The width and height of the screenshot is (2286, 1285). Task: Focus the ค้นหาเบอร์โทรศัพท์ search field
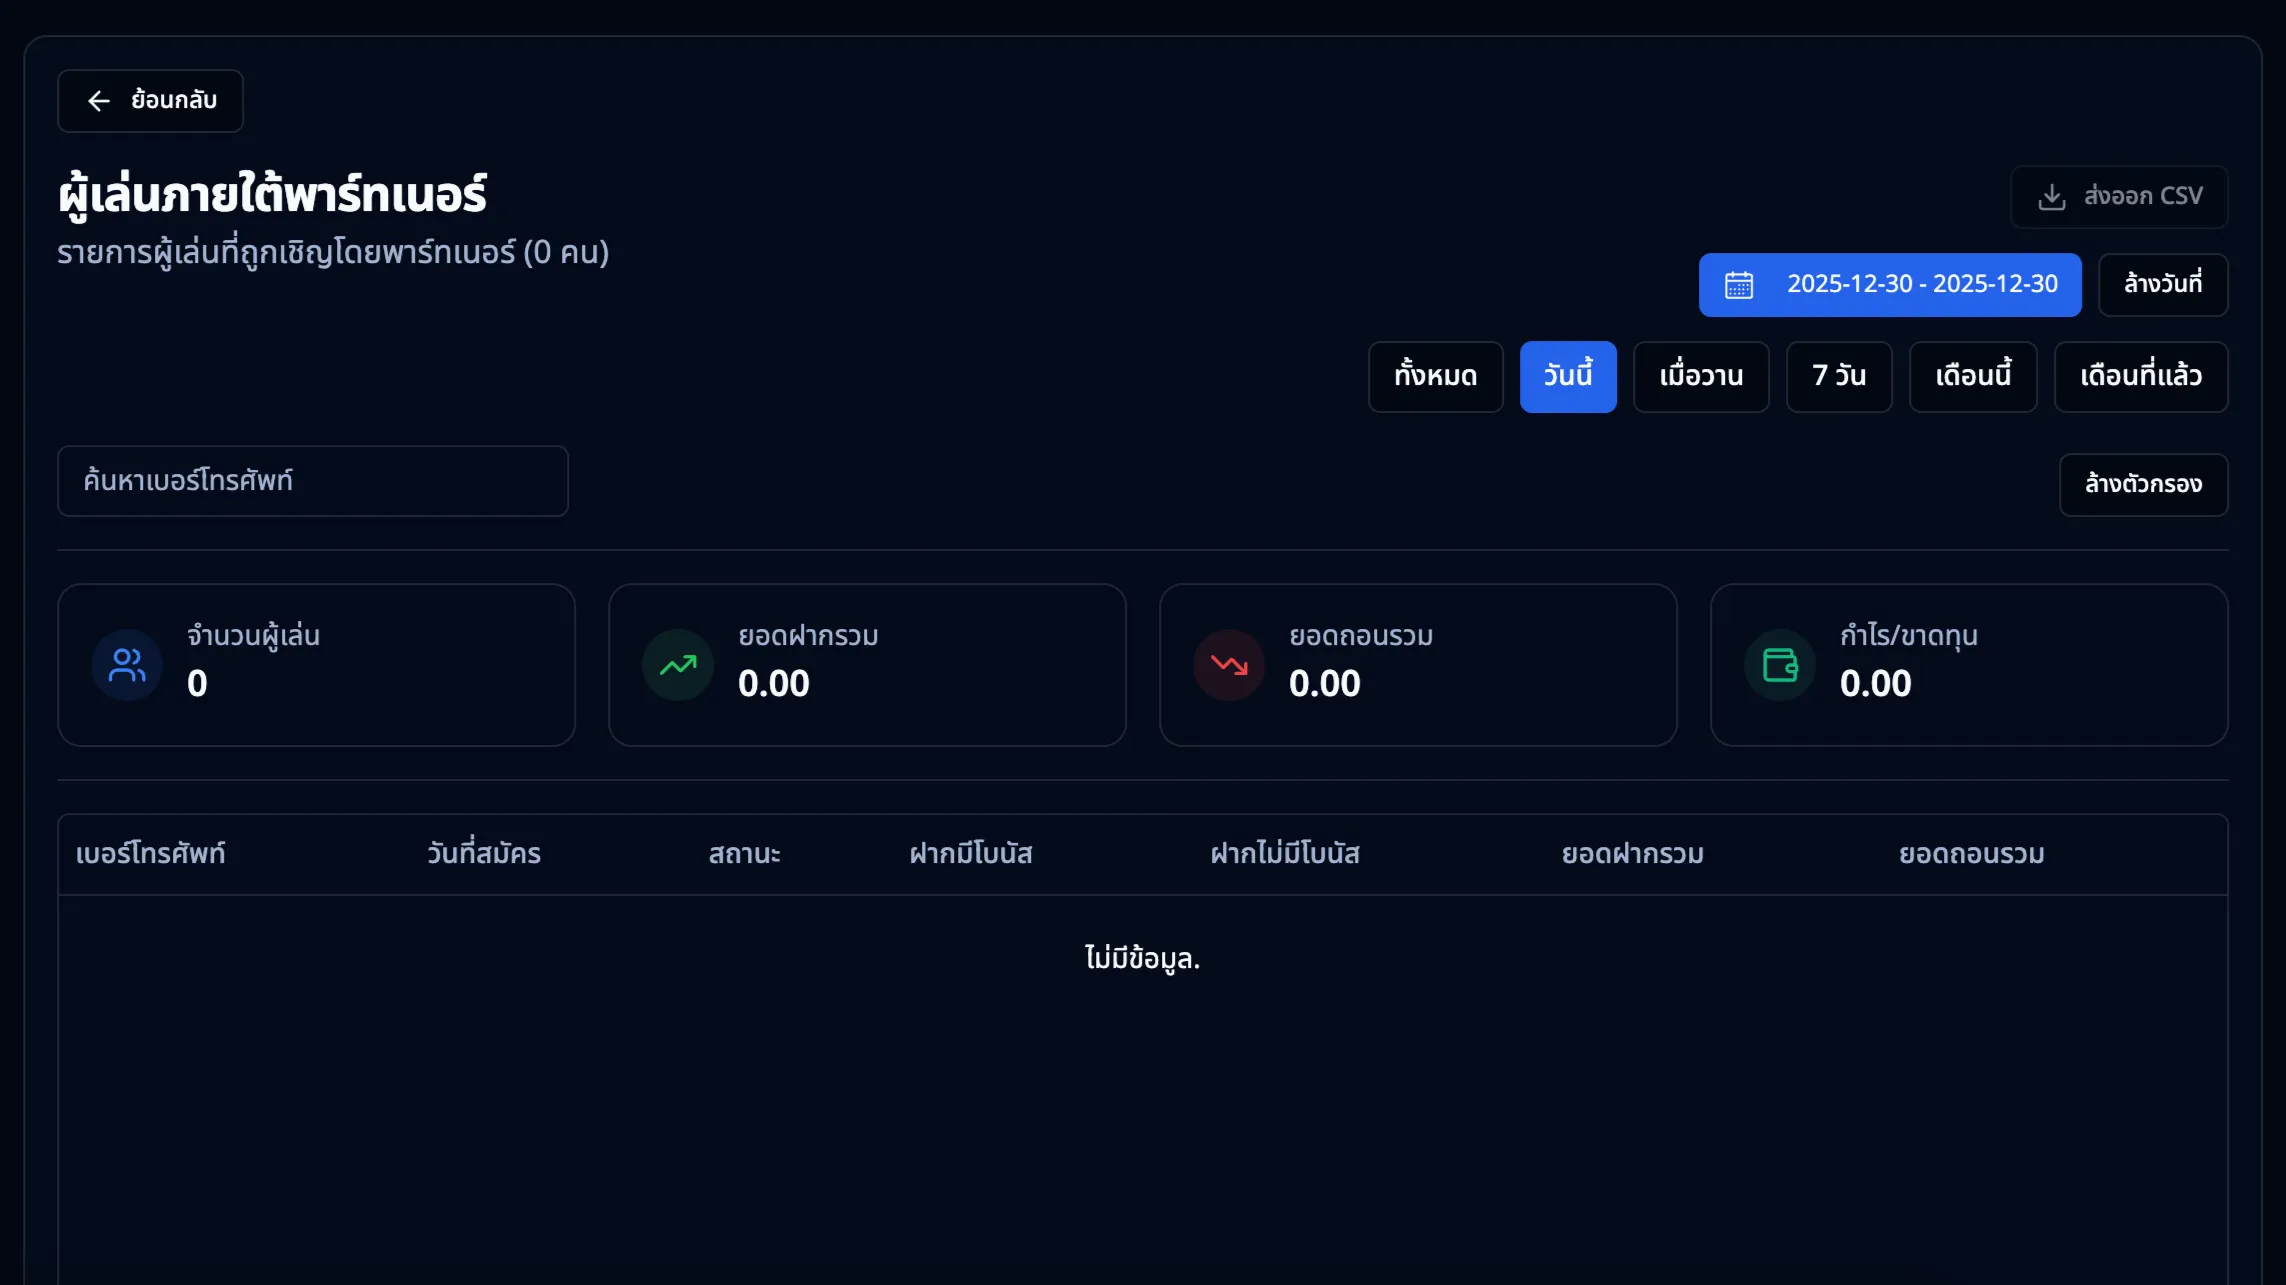click(312, 481)
